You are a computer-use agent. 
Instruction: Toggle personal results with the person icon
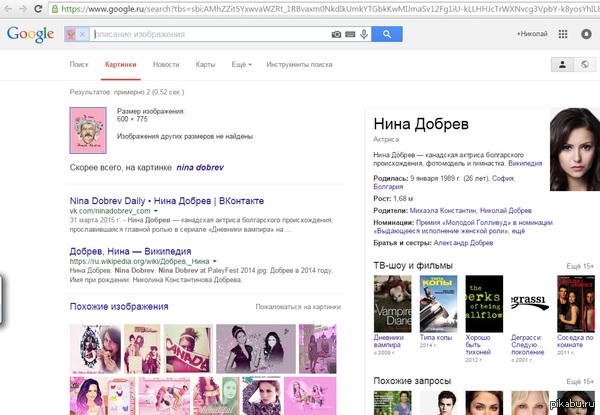561,64
